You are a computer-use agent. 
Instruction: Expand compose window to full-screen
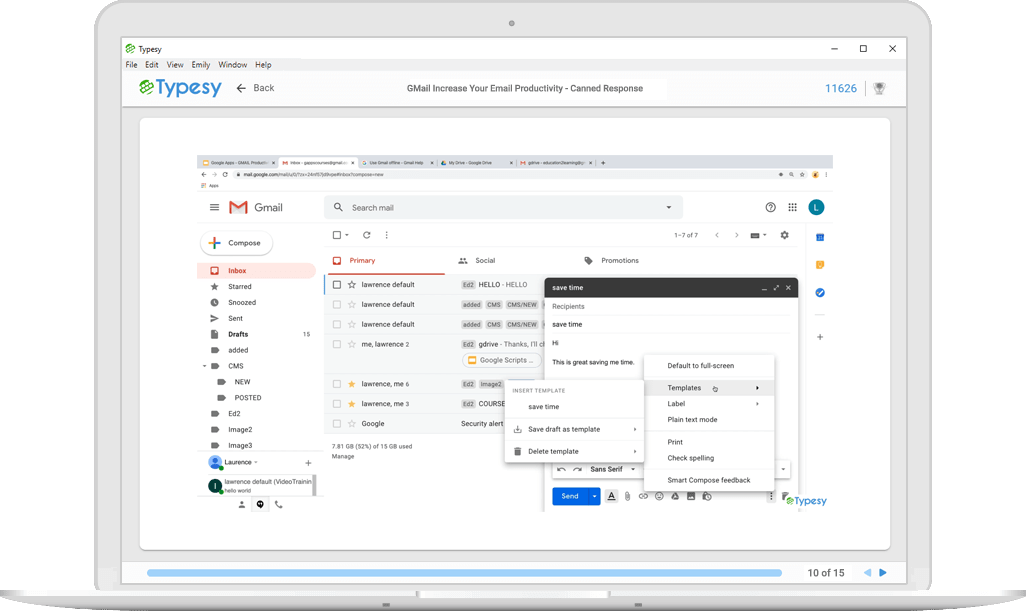point(776,288)
